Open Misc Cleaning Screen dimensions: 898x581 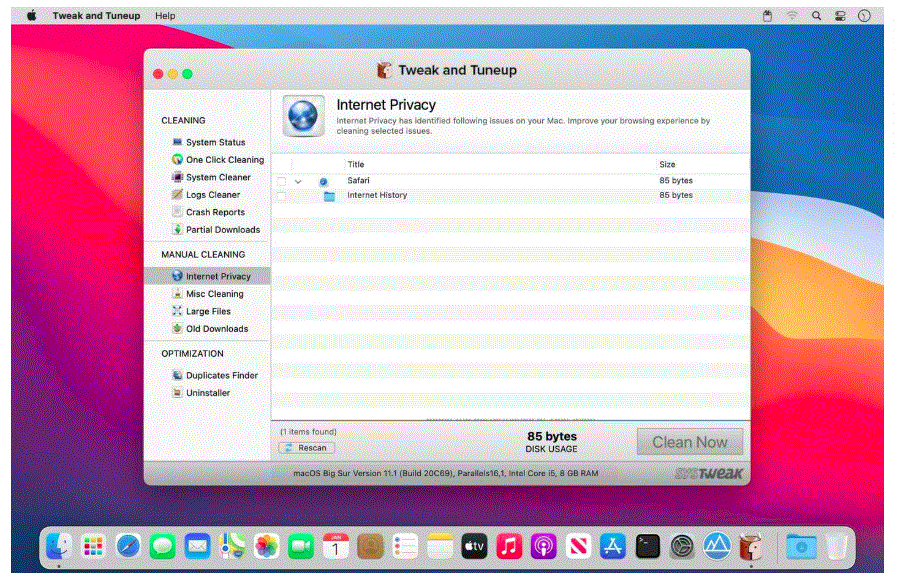click(x=207, y=294)
